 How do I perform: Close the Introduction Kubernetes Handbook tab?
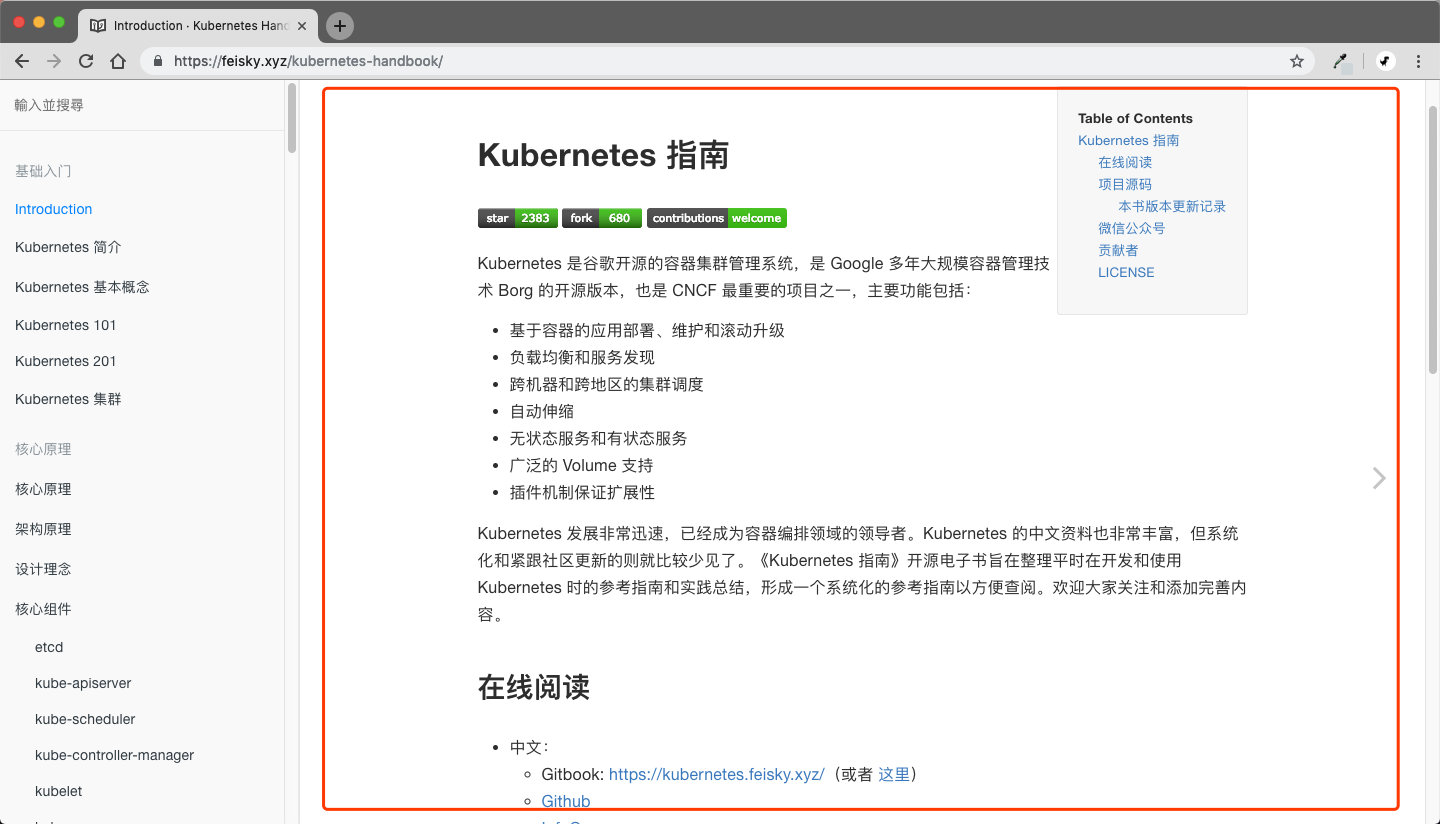pyautogui.click(x=302, y=26)
